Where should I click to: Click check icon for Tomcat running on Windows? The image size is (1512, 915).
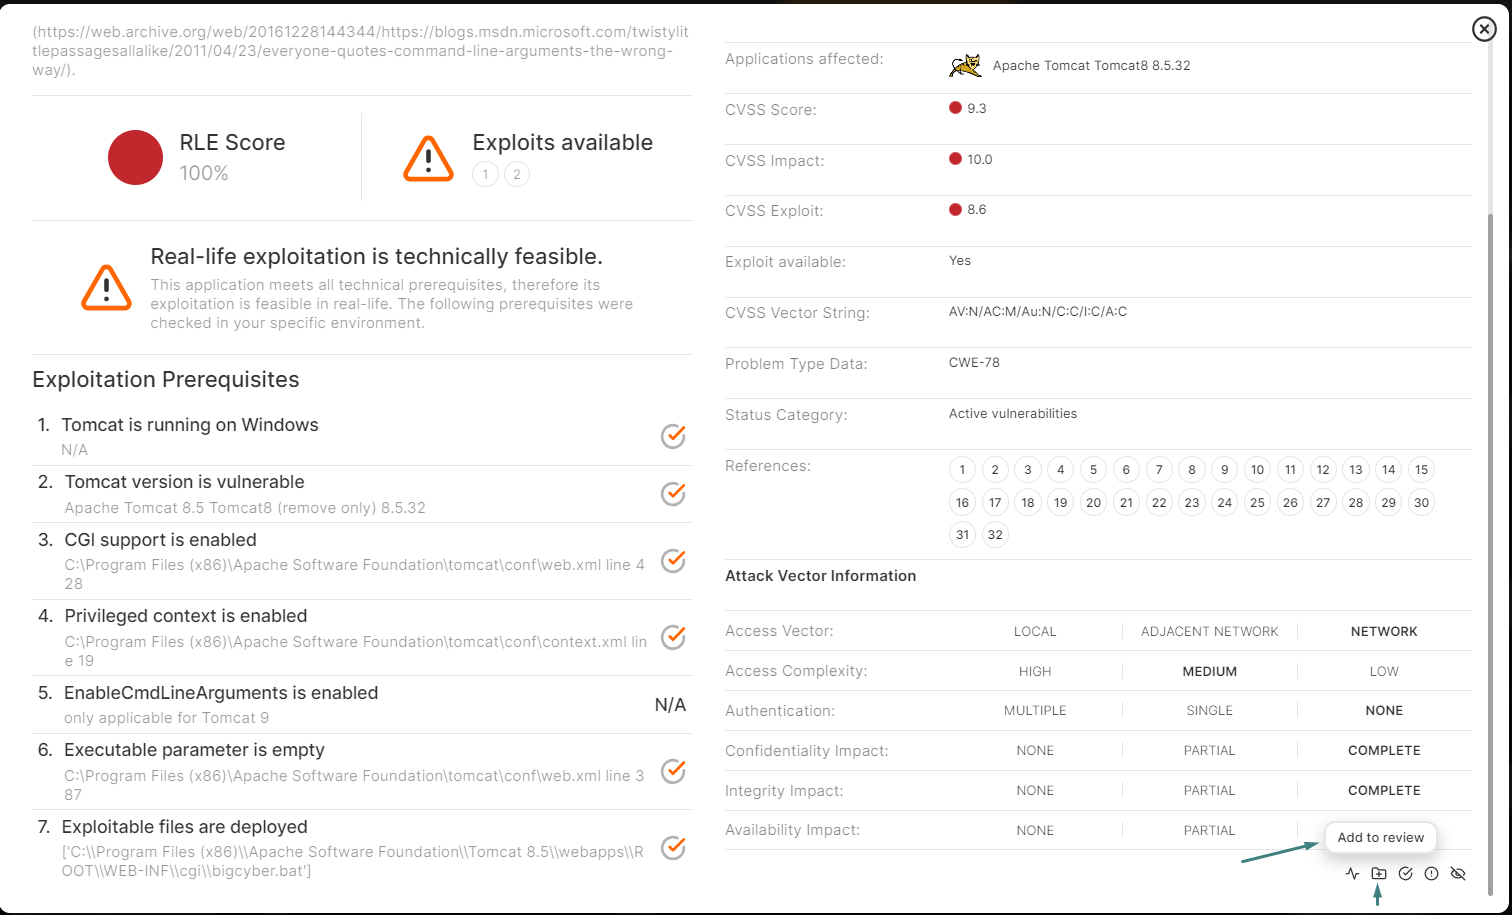coord(673,436)
